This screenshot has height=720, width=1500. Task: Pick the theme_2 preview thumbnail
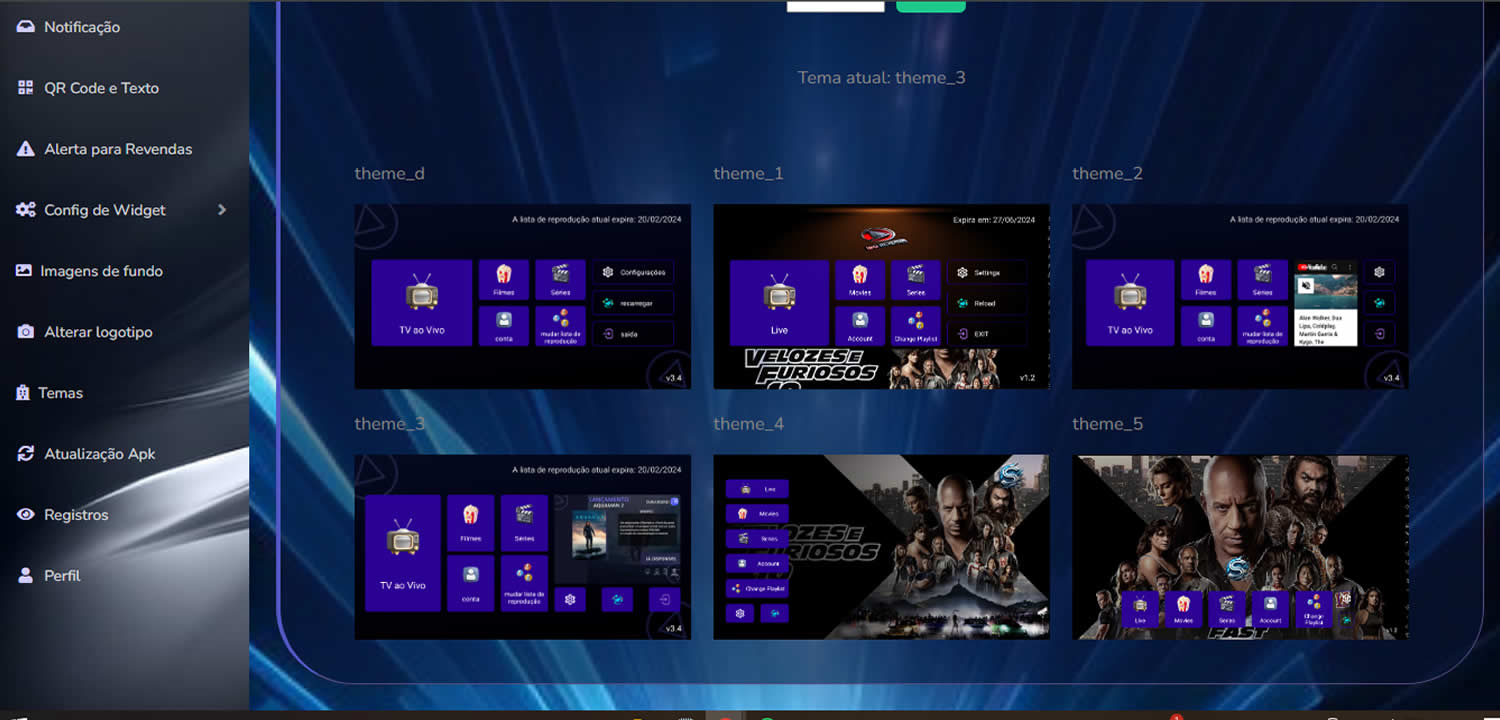(x=1240, y=297)
